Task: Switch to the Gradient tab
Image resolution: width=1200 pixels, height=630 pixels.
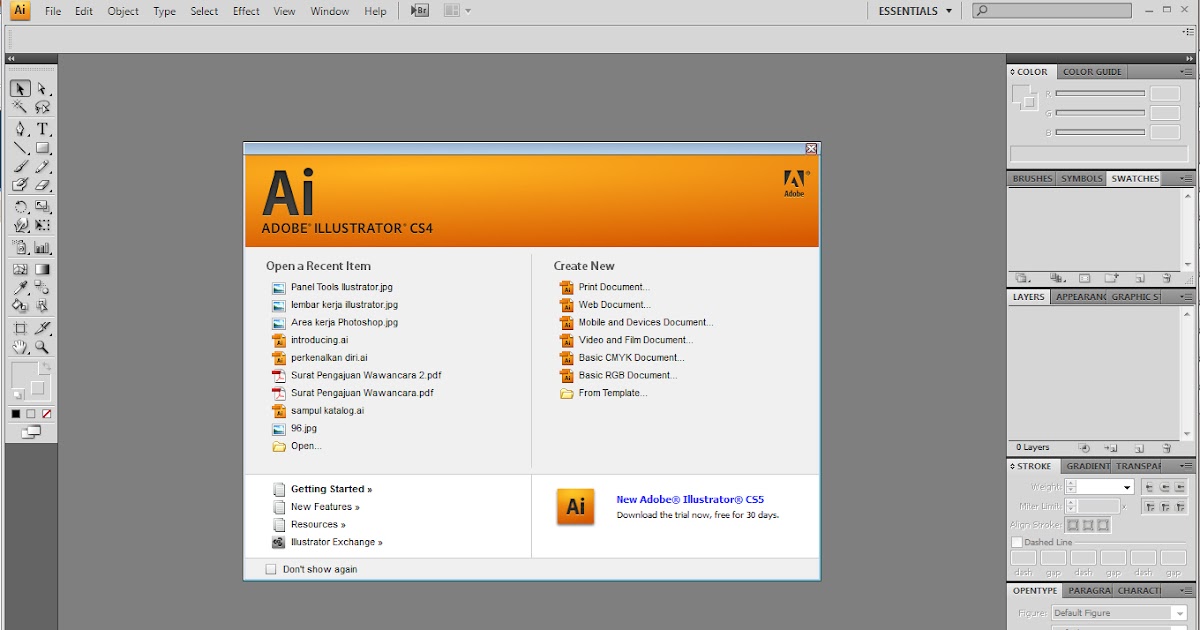Action: point(1087,466)
